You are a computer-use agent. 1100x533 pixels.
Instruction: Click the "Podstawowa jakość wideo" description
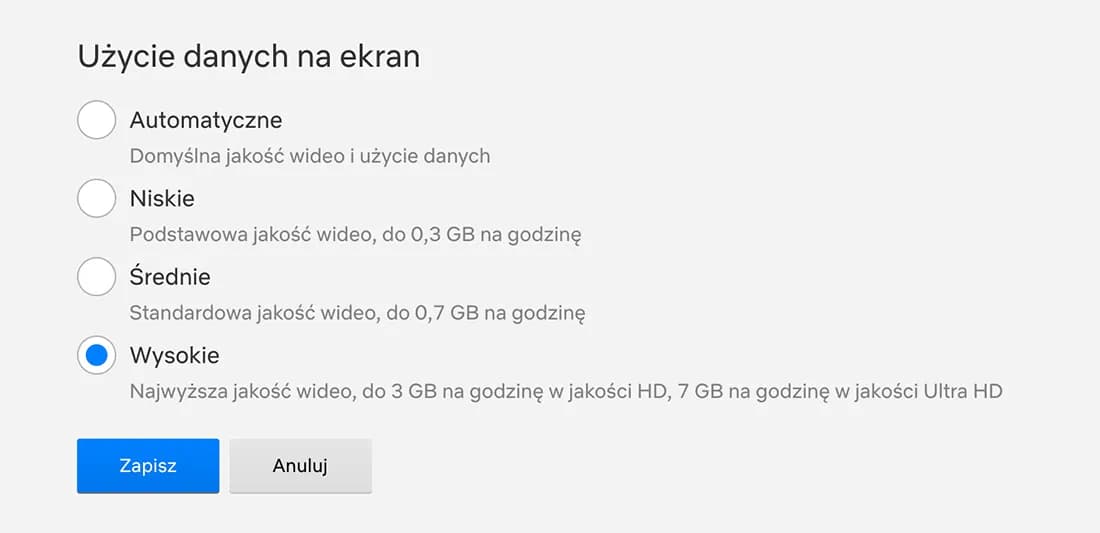[355, 235]
